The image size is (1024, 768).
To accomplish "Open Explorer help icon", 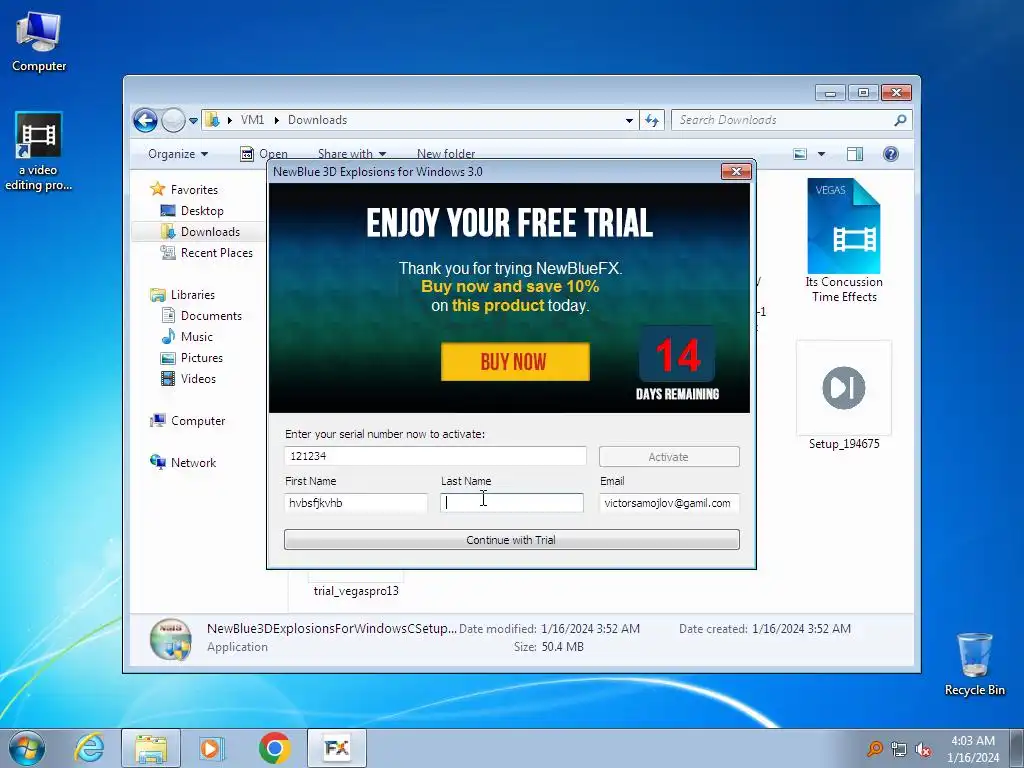I will click(x=891, y=154).
